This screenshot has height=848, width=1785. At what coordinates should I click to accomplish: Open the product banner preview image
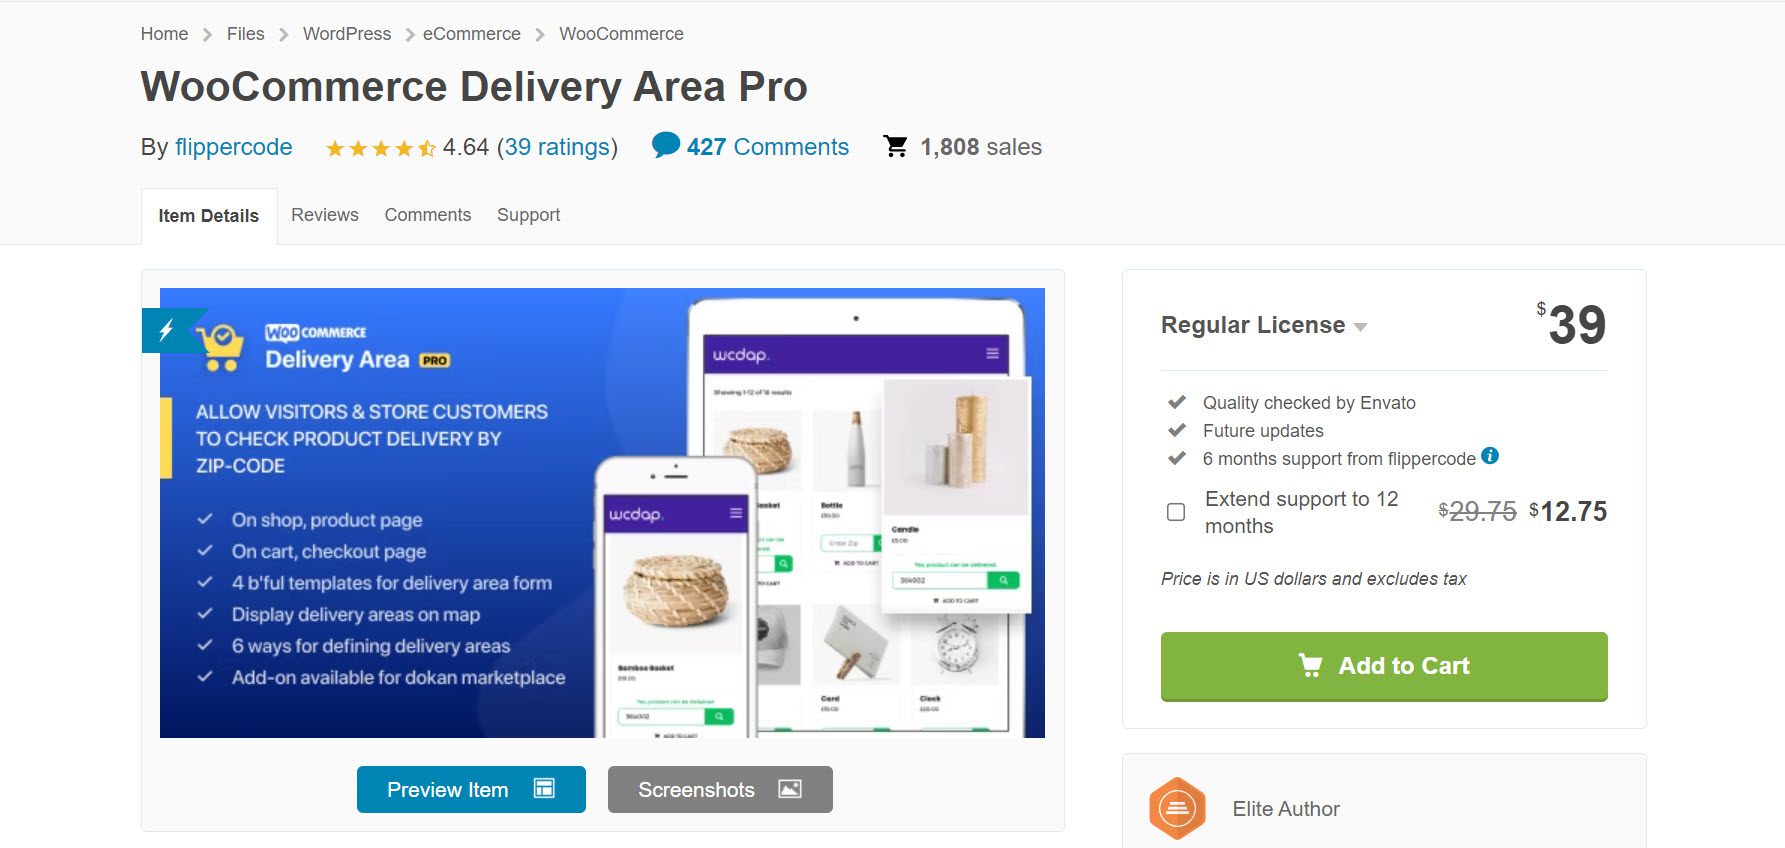(602, 513)
